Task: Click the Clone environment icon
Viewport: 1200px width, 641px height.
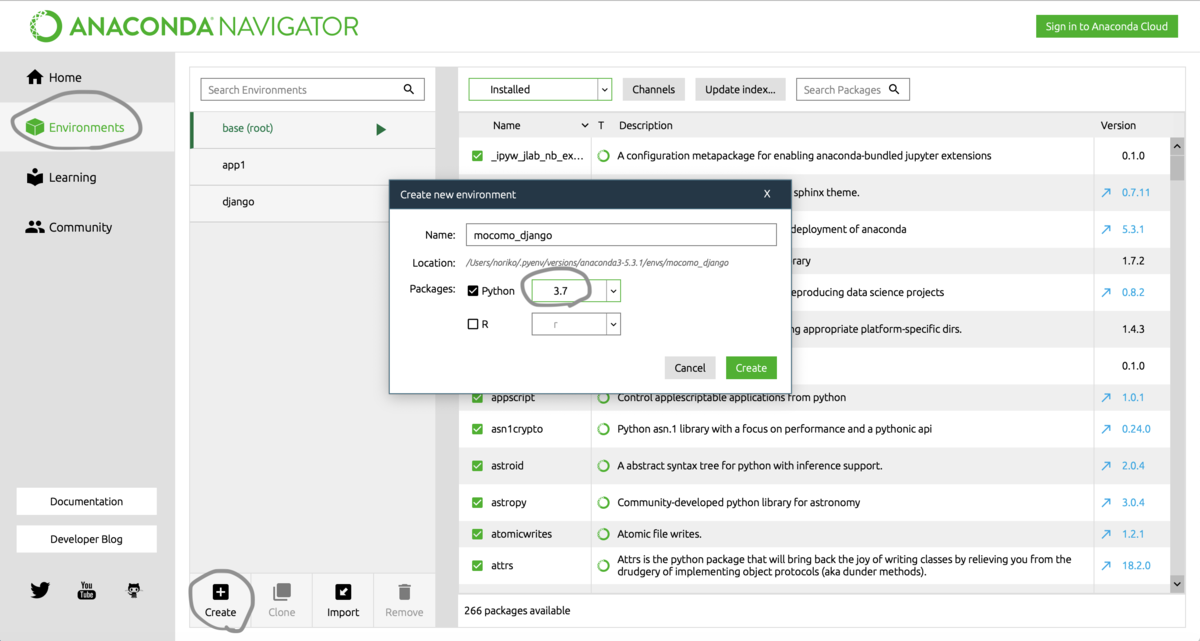Action: [x=282, y=592]
